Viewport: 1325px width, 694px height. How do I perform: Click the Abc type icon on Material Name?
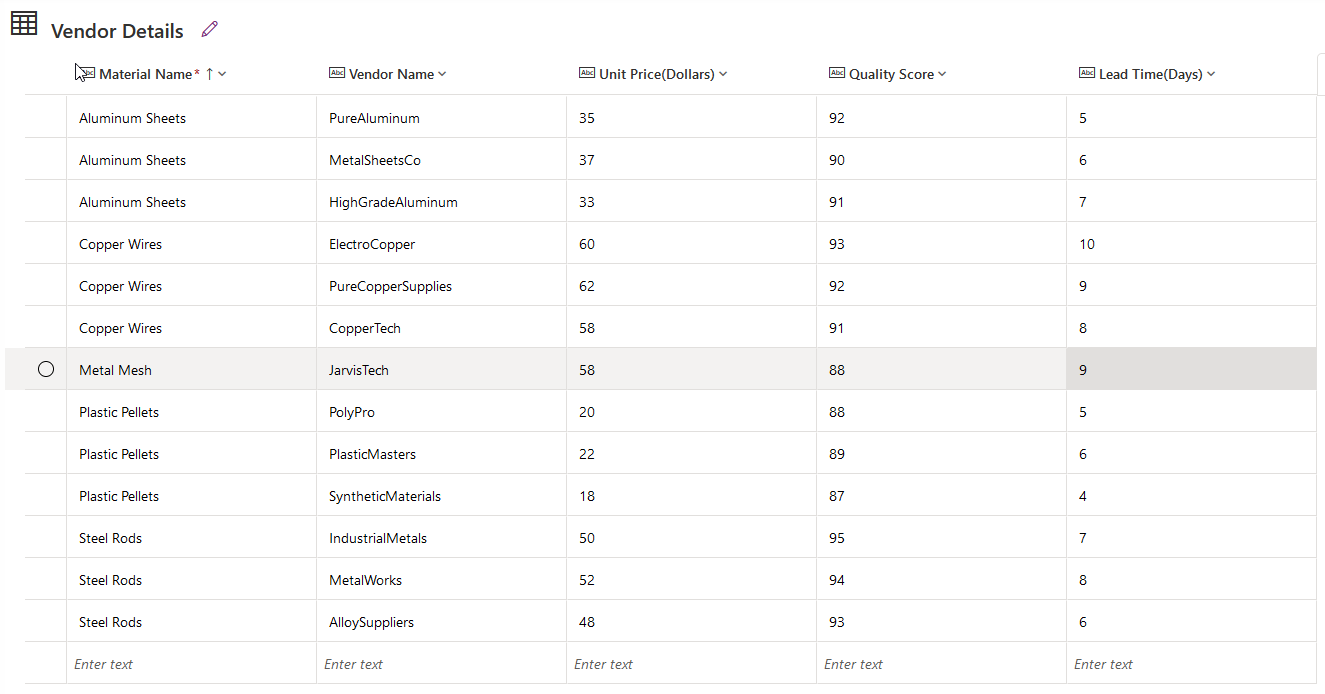coord(89,73)
